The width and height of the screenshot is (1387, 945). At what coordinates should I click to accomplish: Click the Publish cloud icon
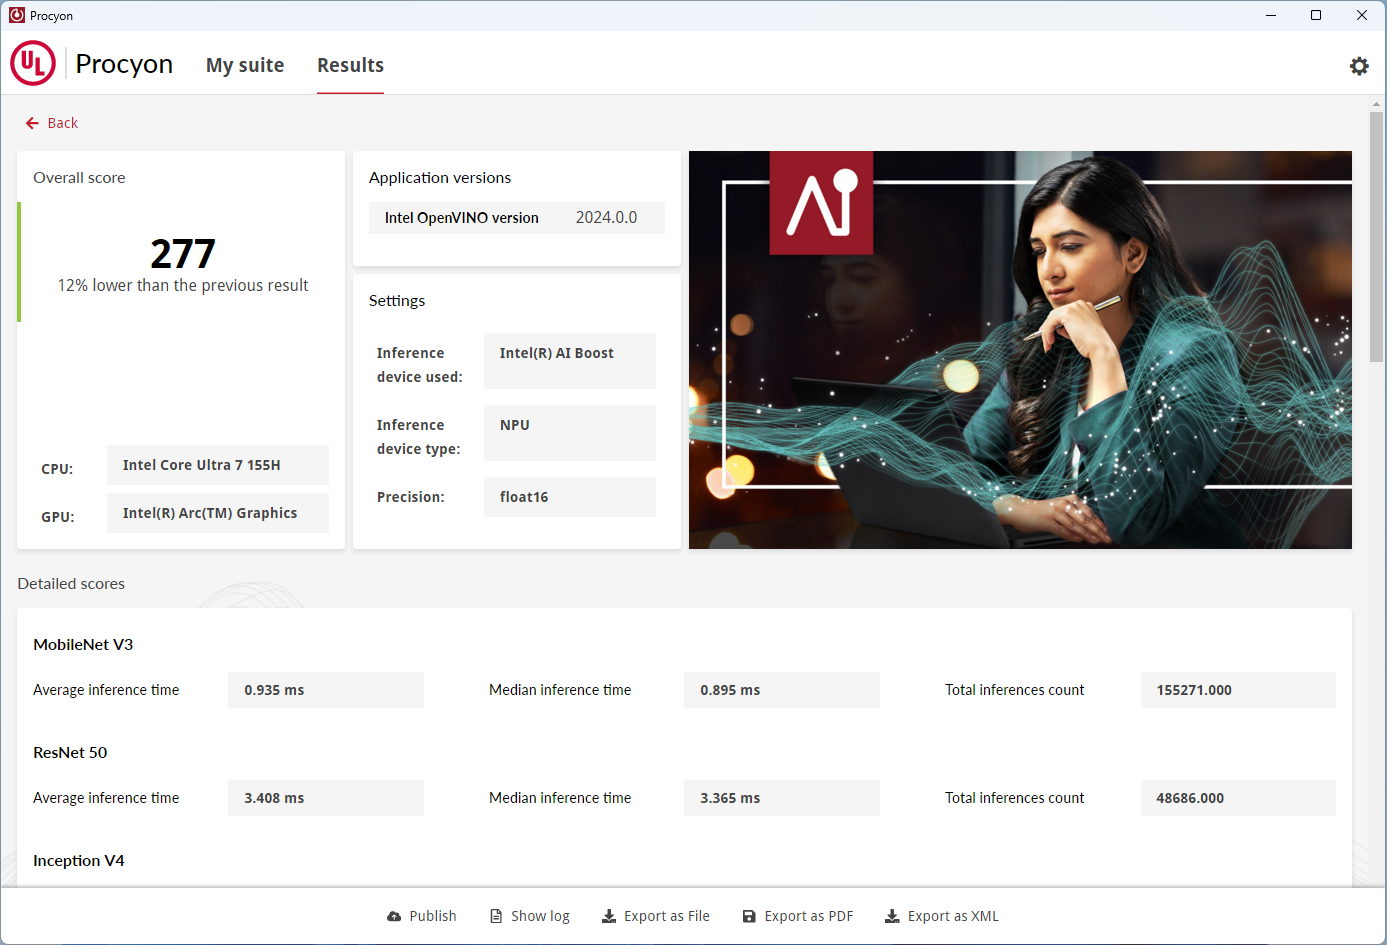(394, 916)
